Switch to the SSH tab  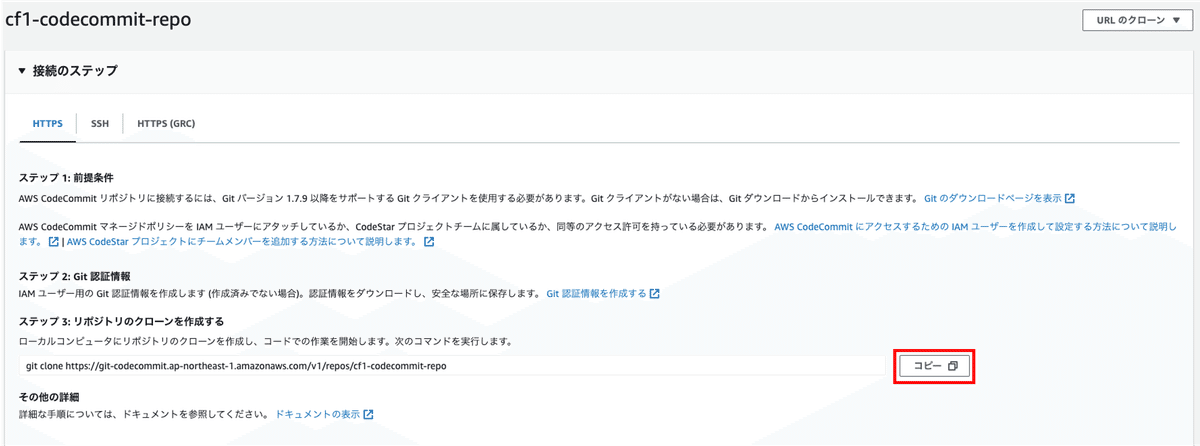(x=100, y=124)
